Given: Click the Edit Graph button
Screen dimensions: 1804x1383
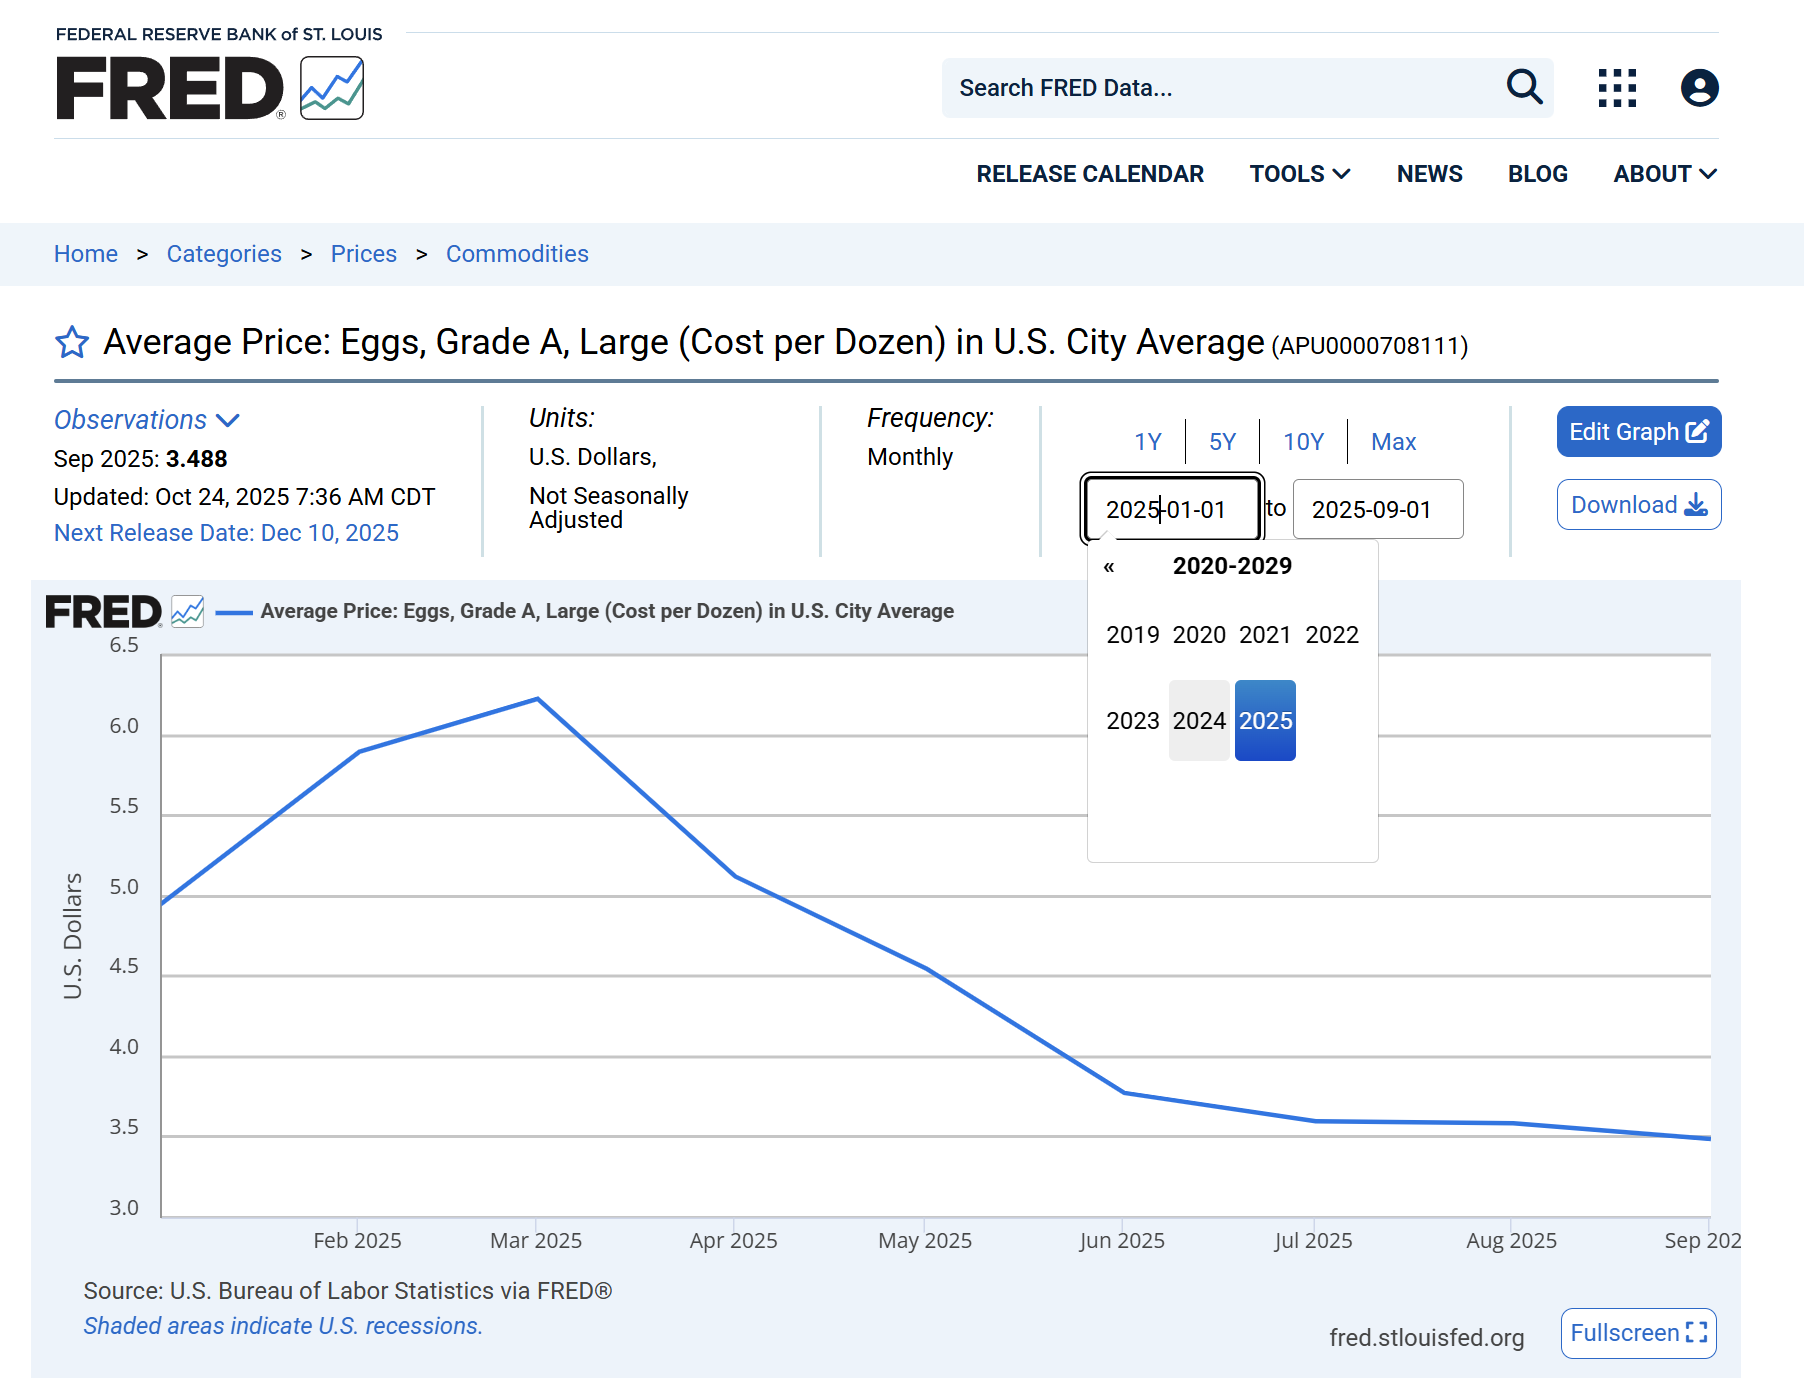Looking at the screenshot, I should [1639, 432].
